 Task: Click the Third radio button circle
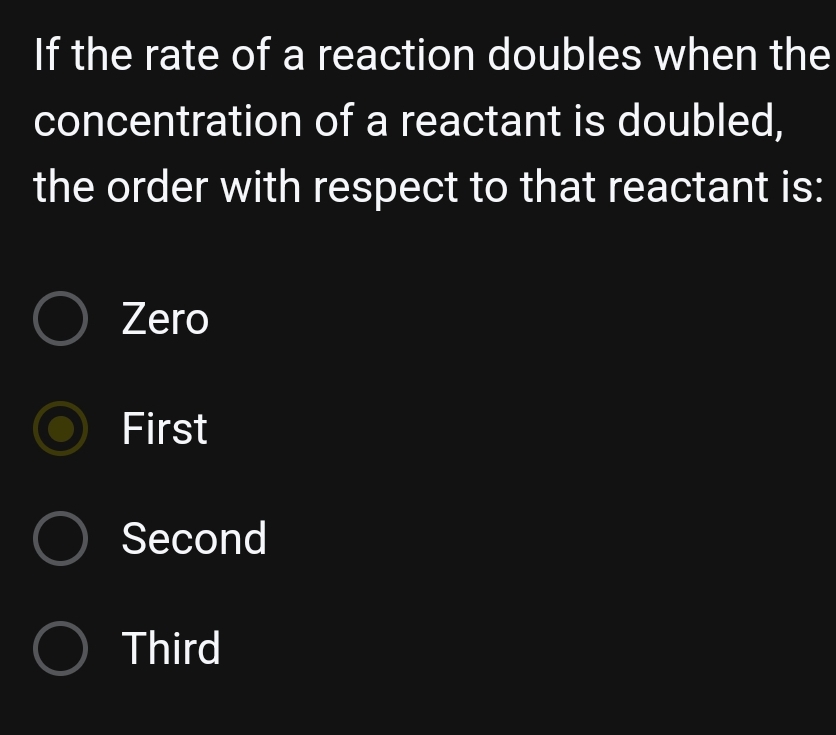click(60, 648)
